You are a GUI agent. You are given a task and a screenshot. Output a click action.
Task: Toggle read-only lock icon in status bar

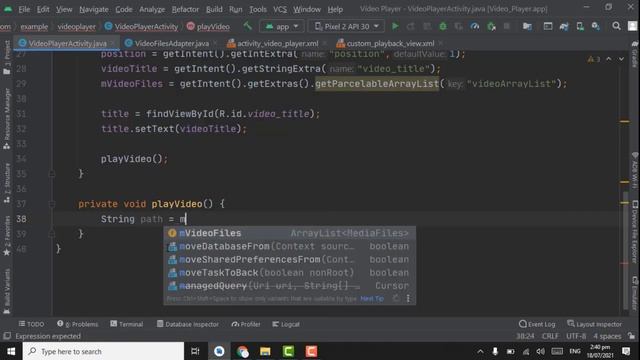pyautogui.click(x=632, y=336)
